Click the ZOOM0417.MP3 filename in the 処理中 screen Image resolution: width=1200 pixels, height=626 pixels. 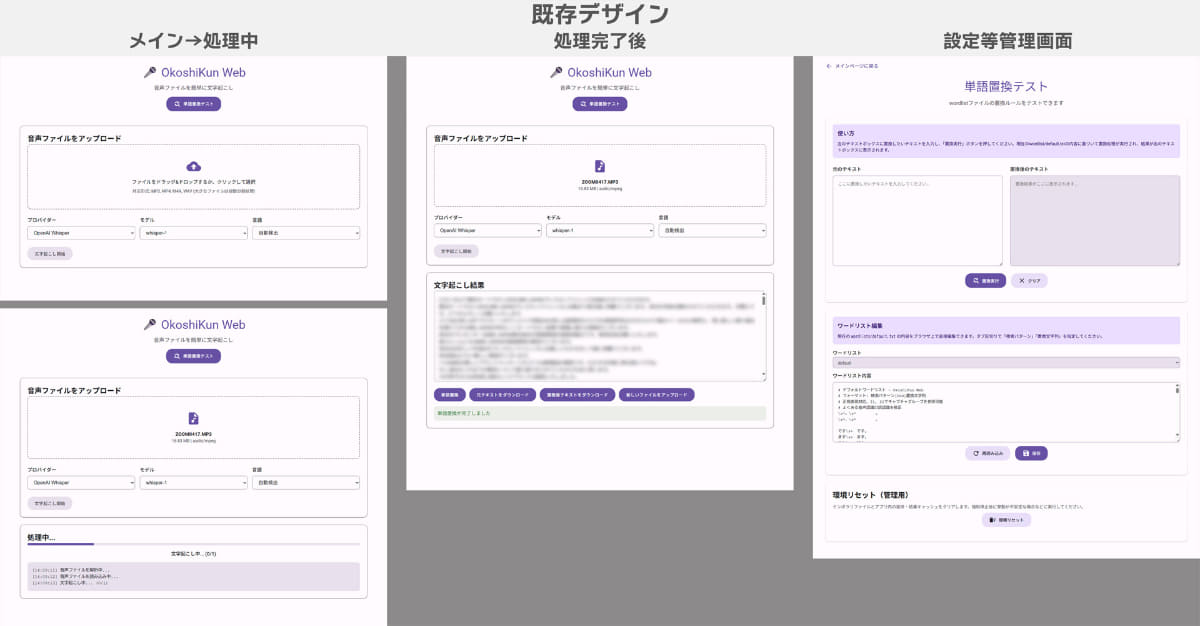194,434
